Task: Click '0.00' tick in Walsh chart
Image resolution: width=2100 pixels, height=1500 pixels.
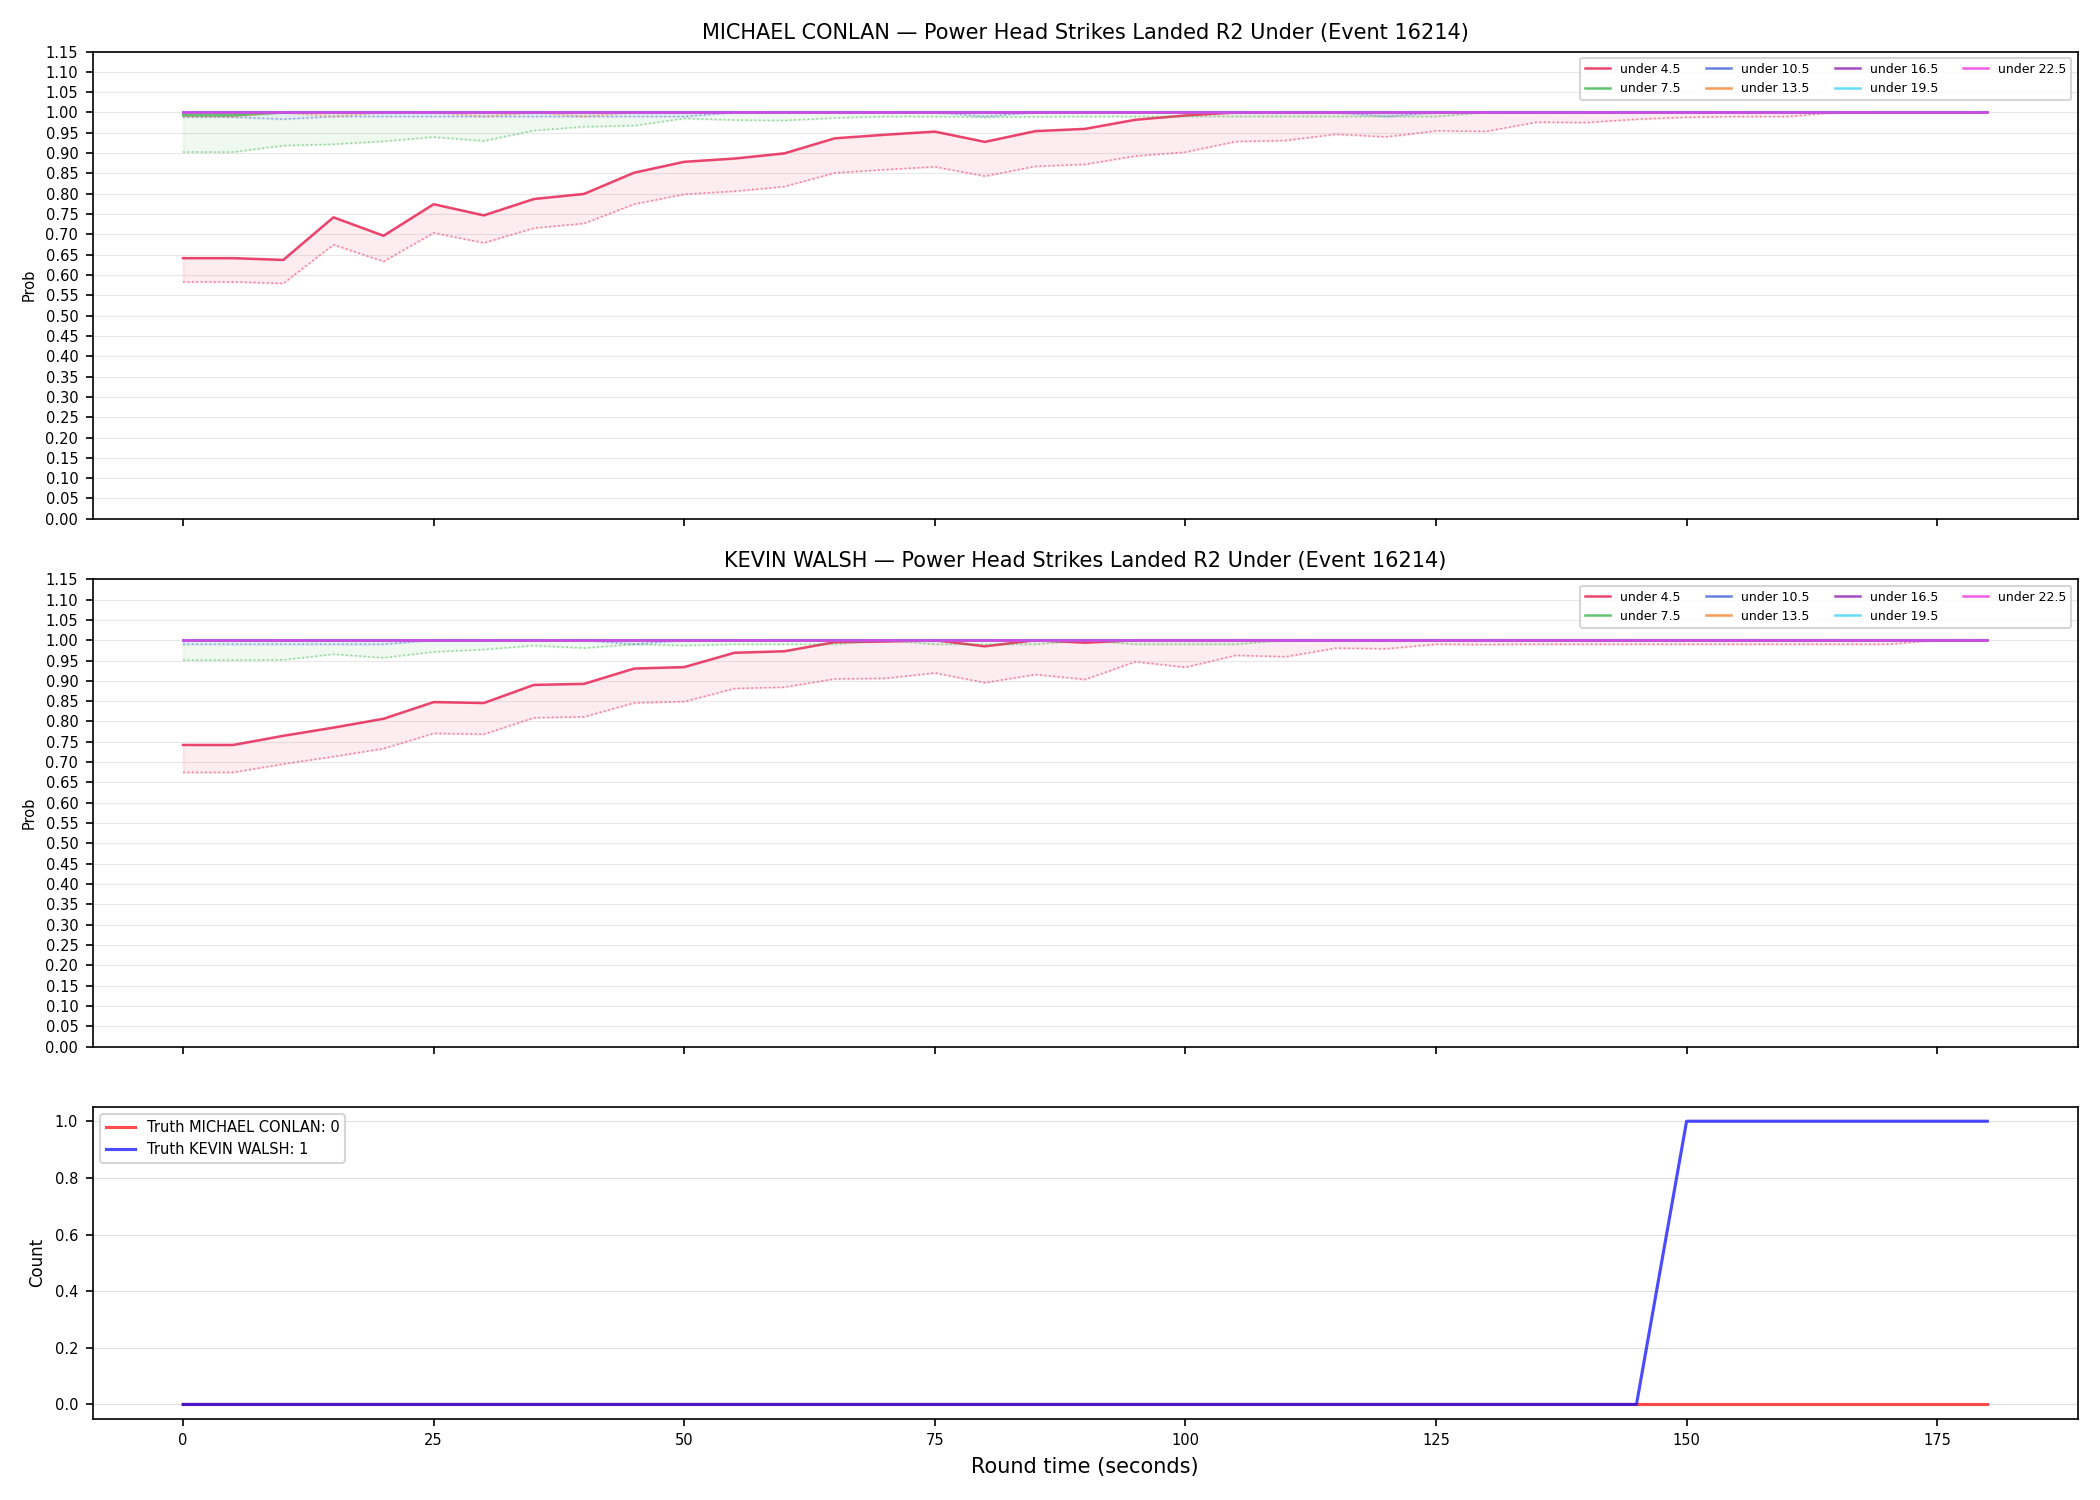Action: 64,1047
